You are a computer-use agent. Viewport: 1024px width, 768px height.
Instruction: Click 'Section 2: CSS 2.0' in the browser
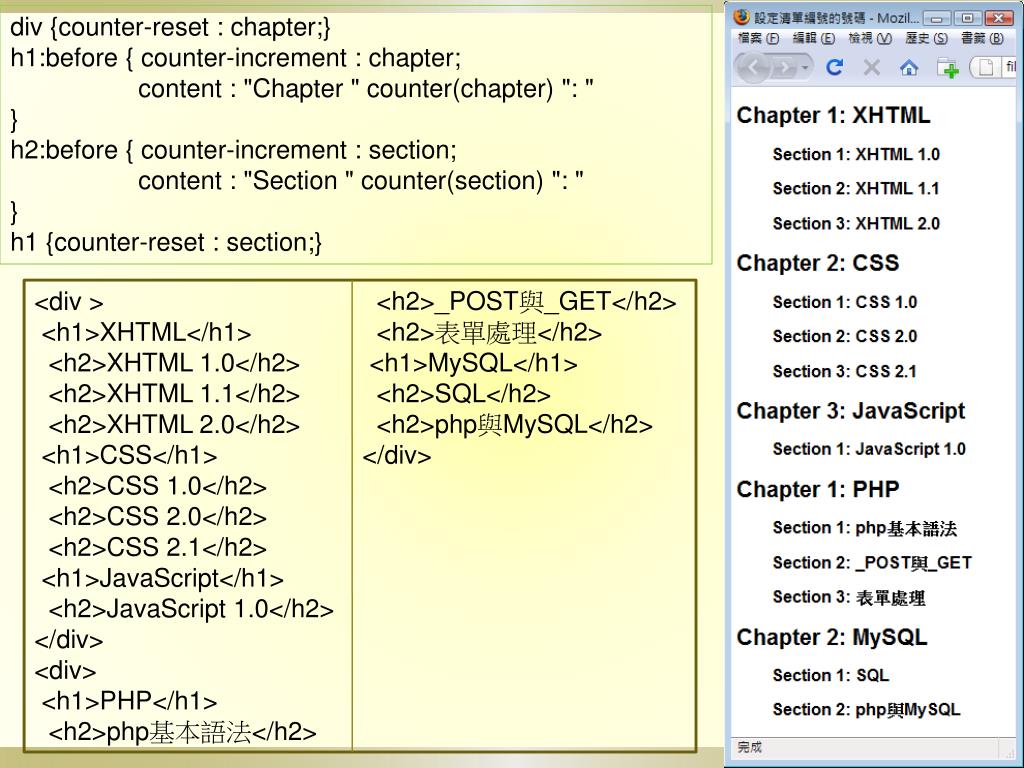[845, 336]
